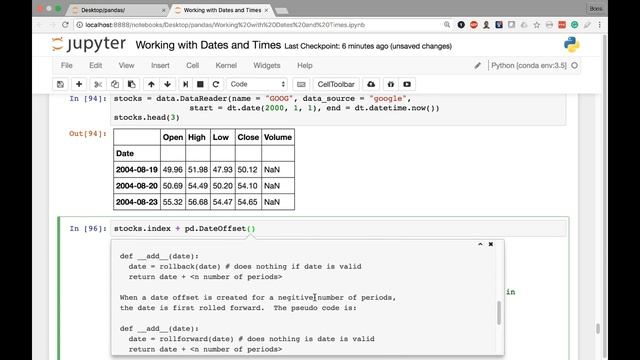Move selected cell up arrow

pos(151,84)
